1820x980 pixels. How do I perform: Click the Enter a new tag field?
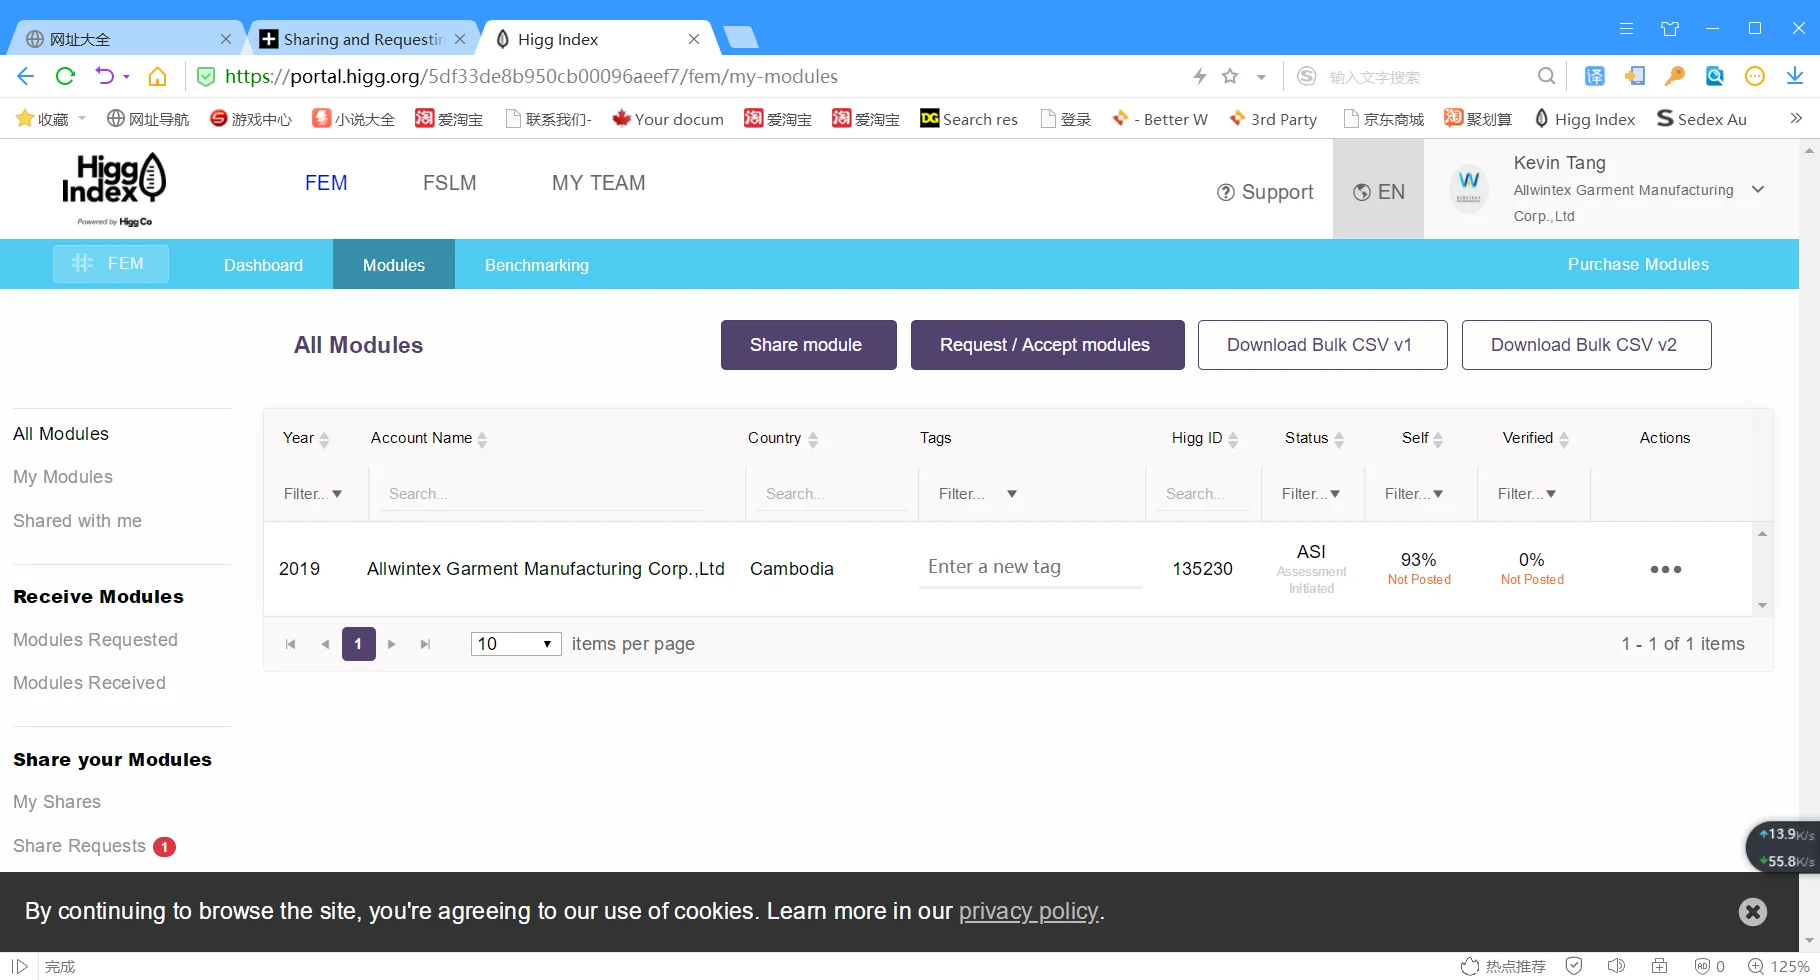coord(1030,567)
